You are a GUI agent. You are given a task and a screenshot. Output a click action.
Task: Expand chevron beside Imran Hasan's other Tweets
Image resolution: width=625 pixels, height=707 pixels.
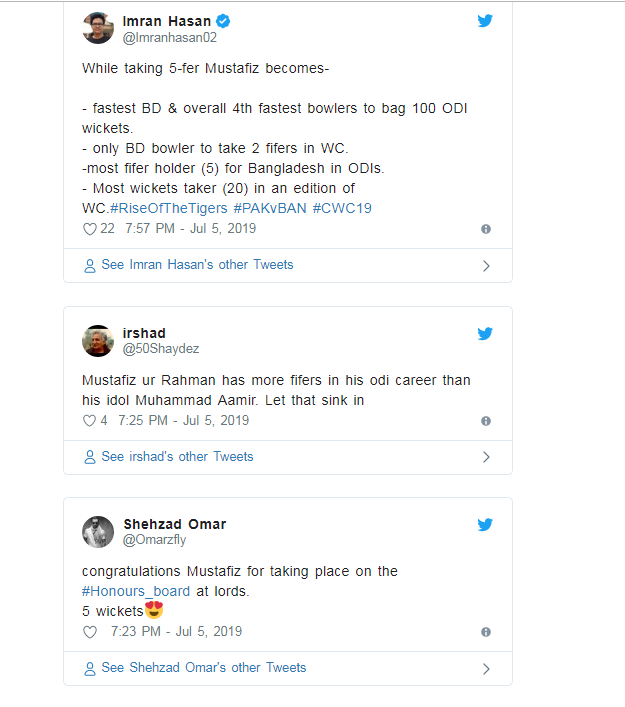click(486, 266)
